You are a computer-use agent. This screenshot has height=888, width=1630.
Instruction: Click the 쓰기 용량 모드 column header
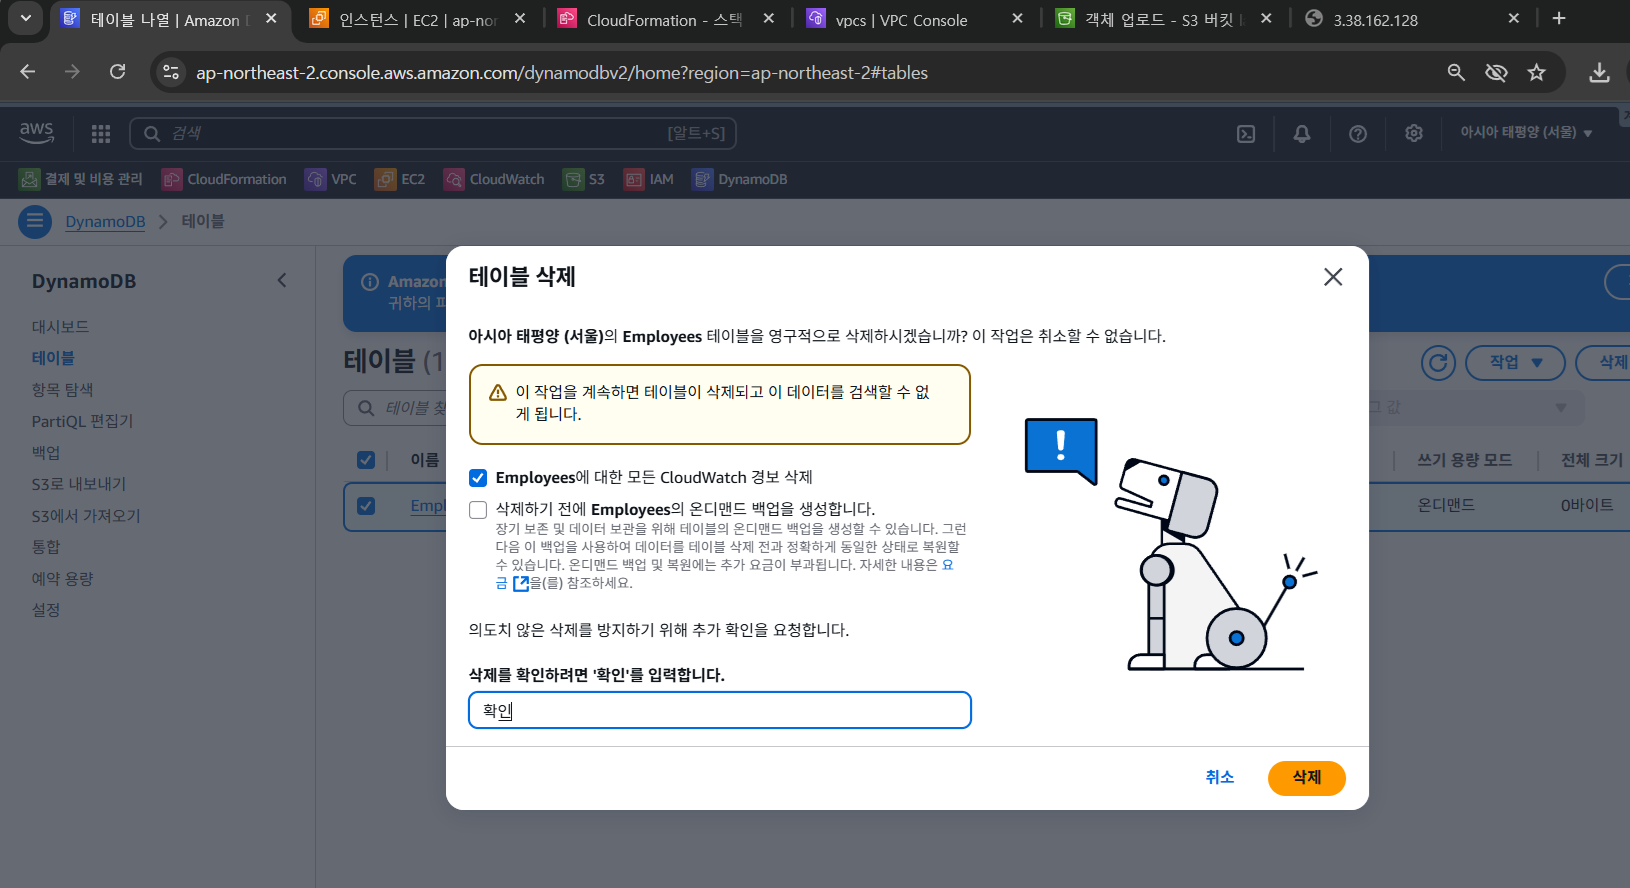click(1464, 460)
